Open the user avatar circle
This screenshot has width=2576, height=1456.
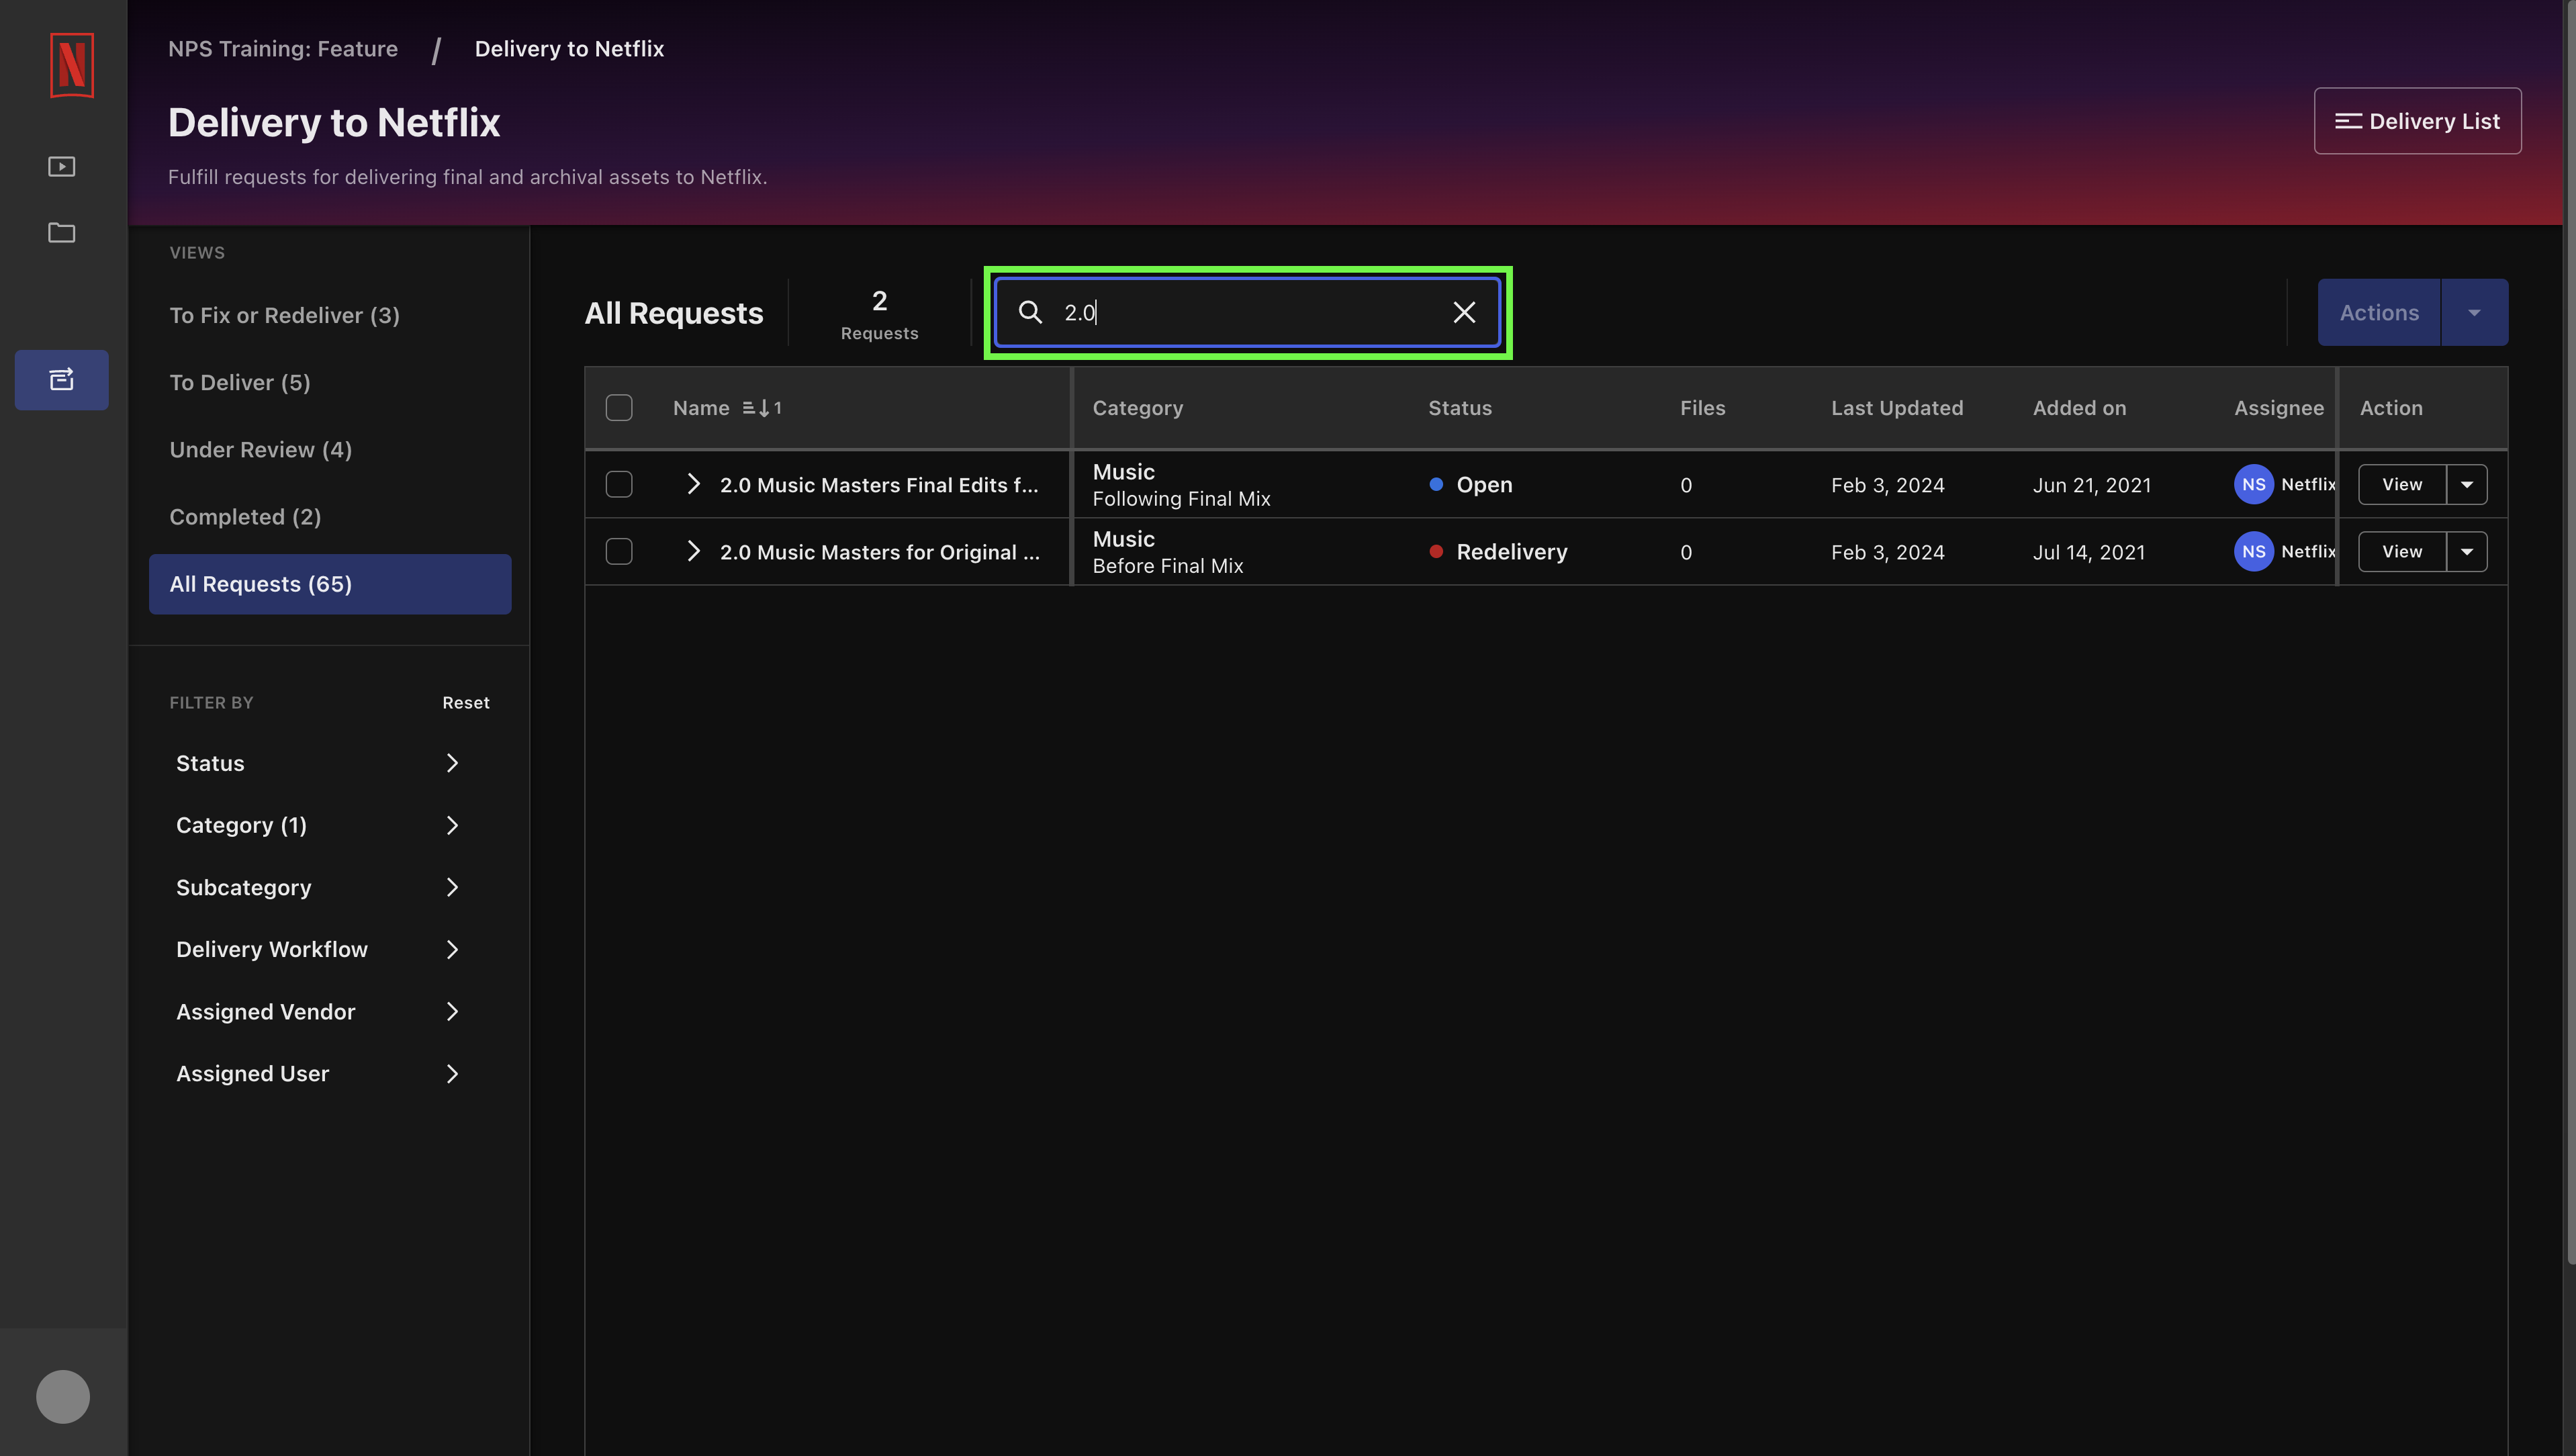pyautogui.click(x=63, y=1396)
